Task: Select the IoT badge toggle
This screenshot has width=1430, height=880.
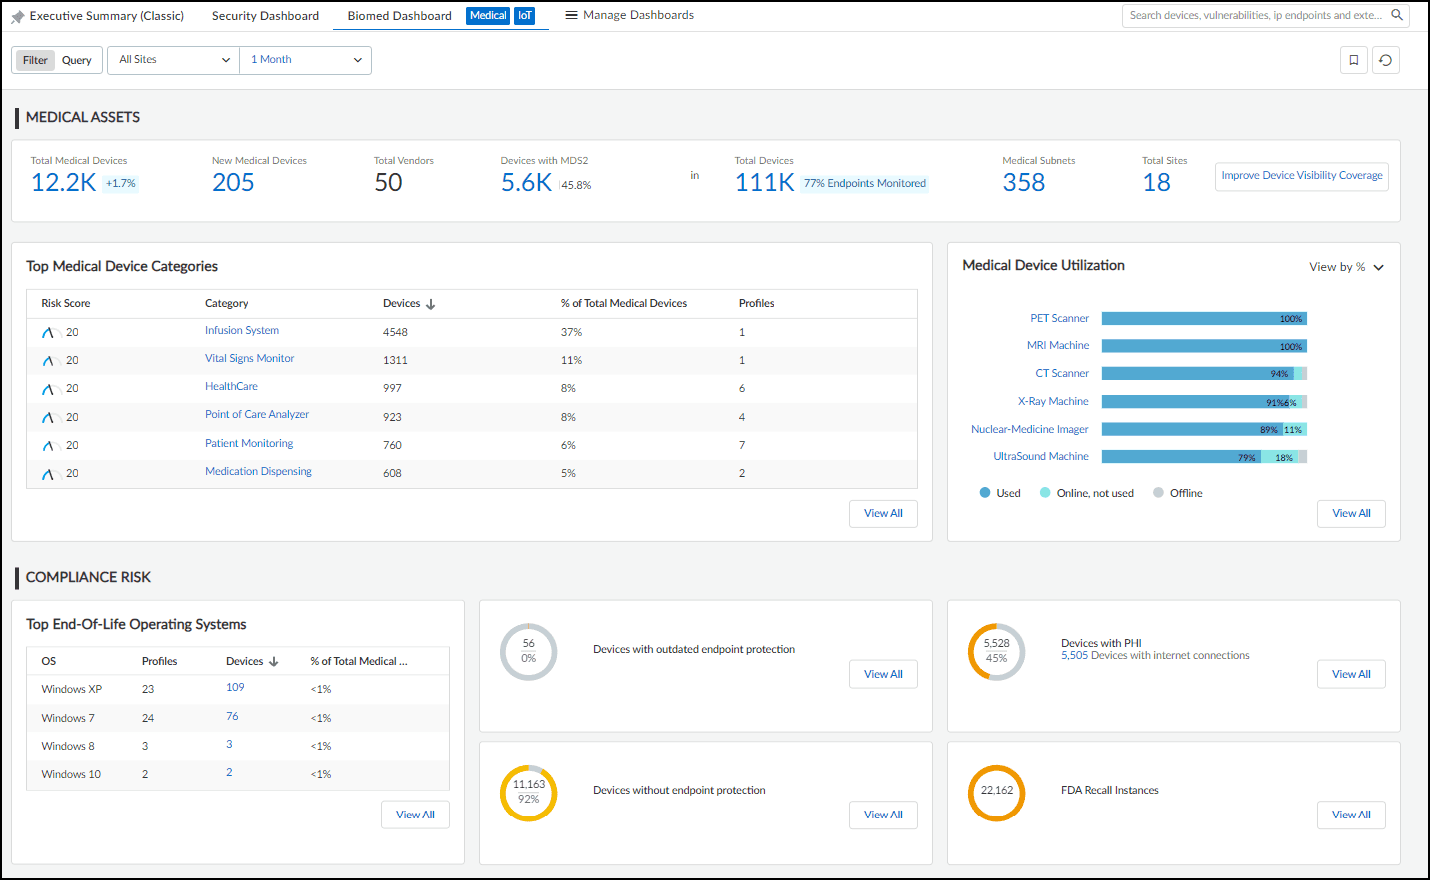Action: click(525, 16)
